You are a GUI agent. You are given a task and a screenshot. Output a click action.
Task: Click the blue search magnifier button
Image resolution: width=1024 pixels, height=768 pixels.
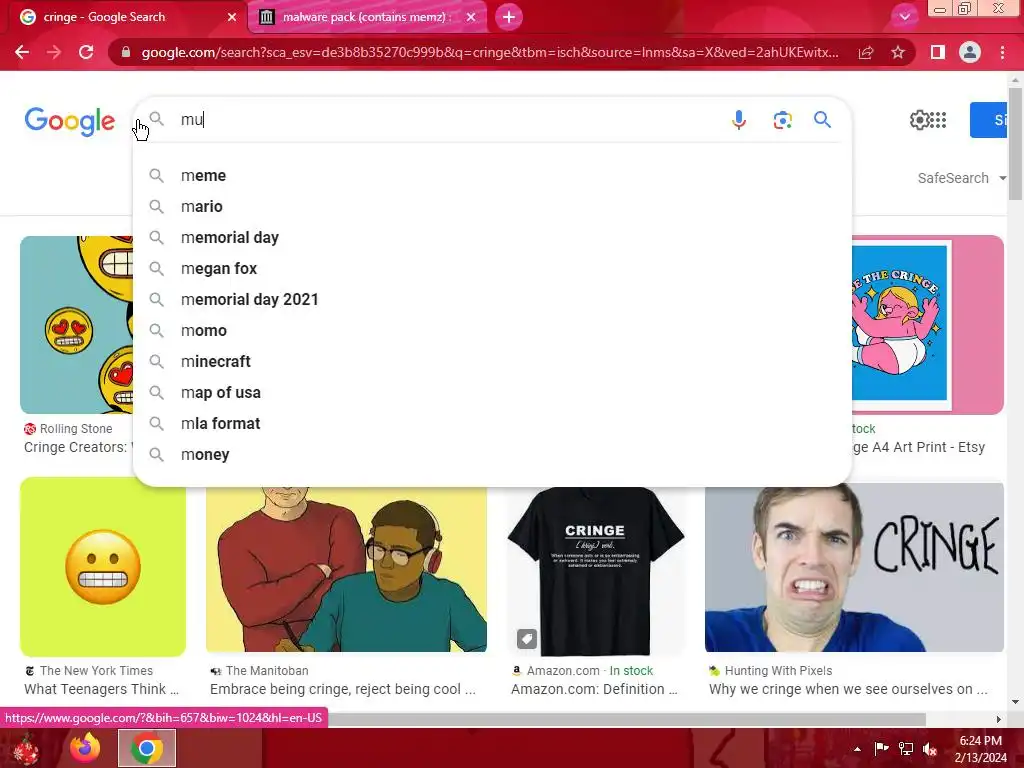822,120
